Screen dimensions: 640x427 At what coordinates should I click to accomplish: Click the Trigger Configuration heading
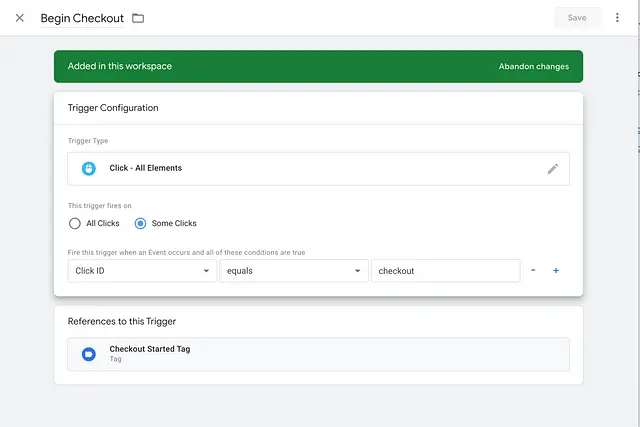pyautogui.click(x=113, y=108)
